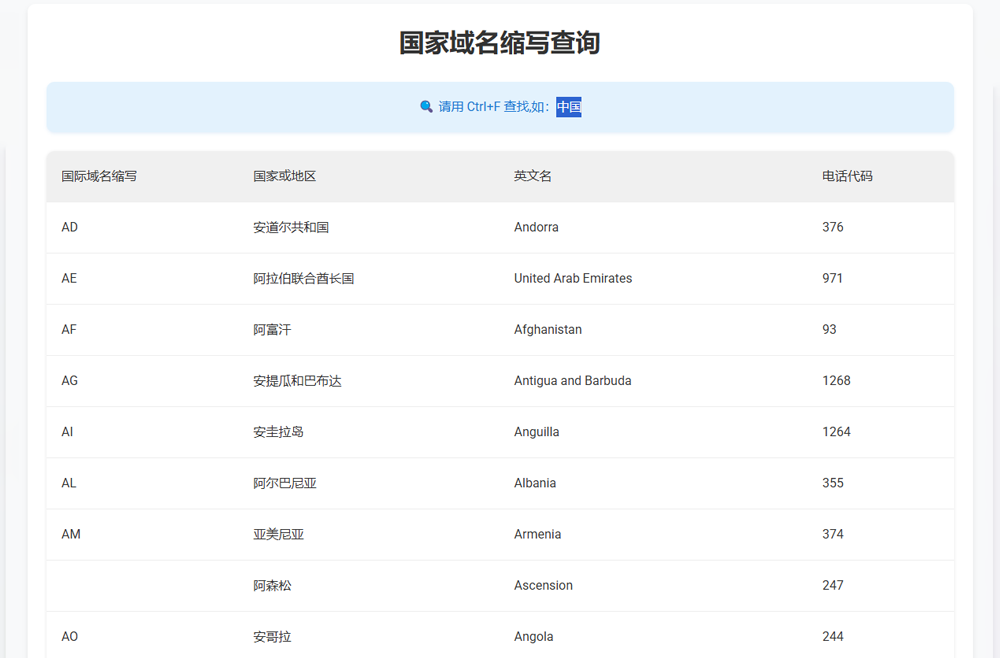Viewport: 1000px width, 658px height.
Task: Click the 阿富汗 cell
Action: click(x=272, y=330)
